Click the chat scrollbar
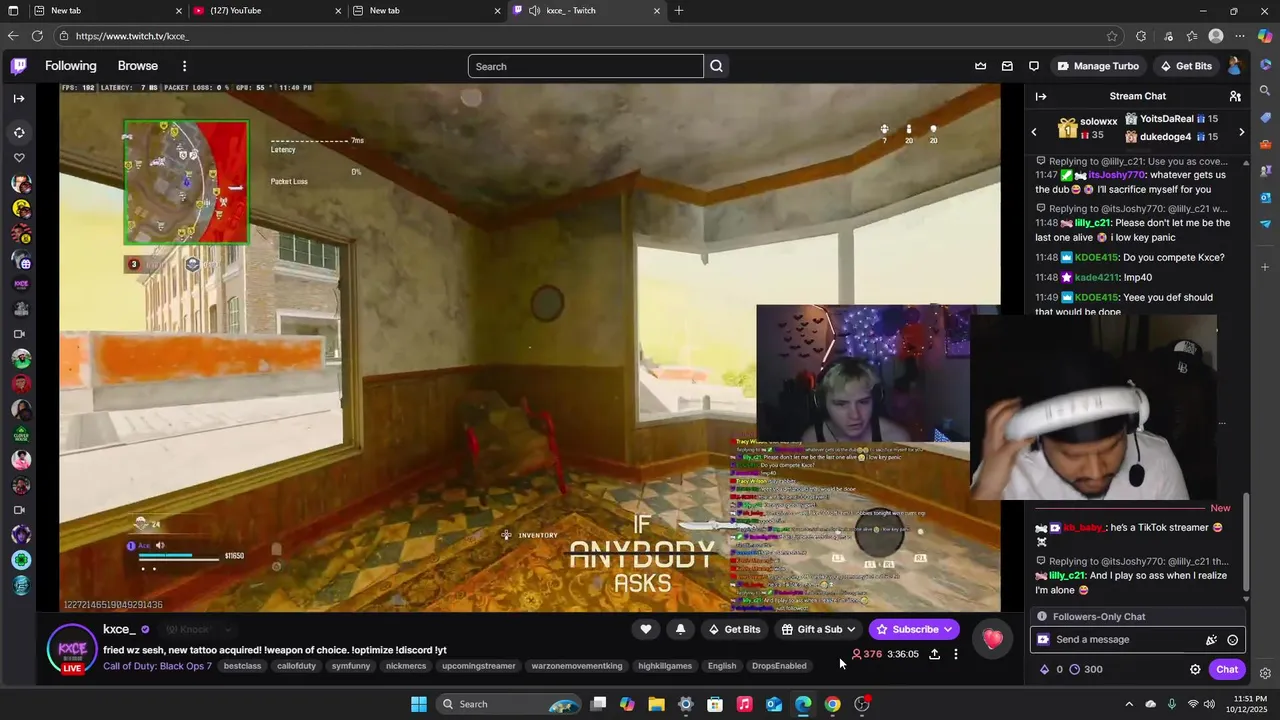 point(1246,544)
